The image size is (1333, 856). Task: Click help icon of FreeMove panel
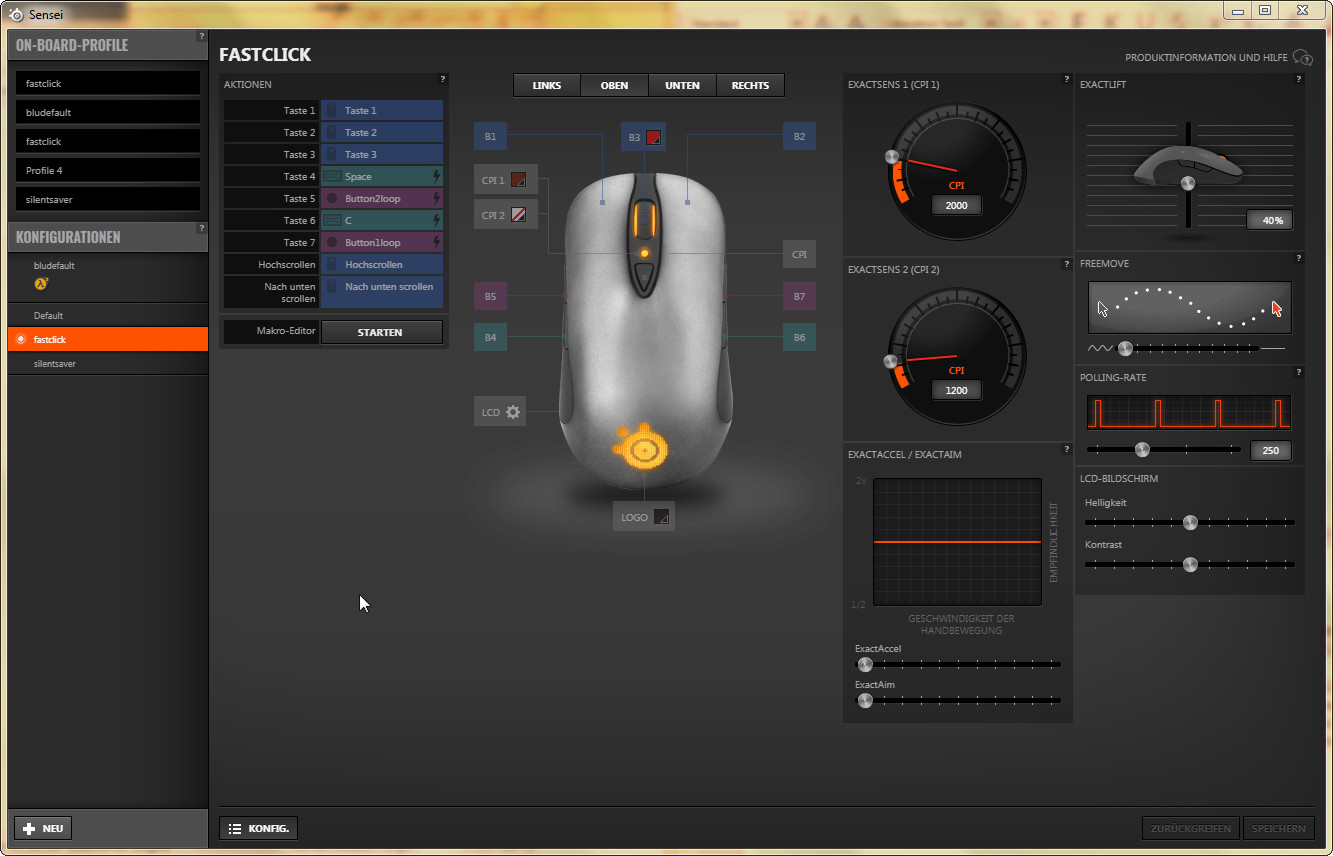pos(1299,258)
